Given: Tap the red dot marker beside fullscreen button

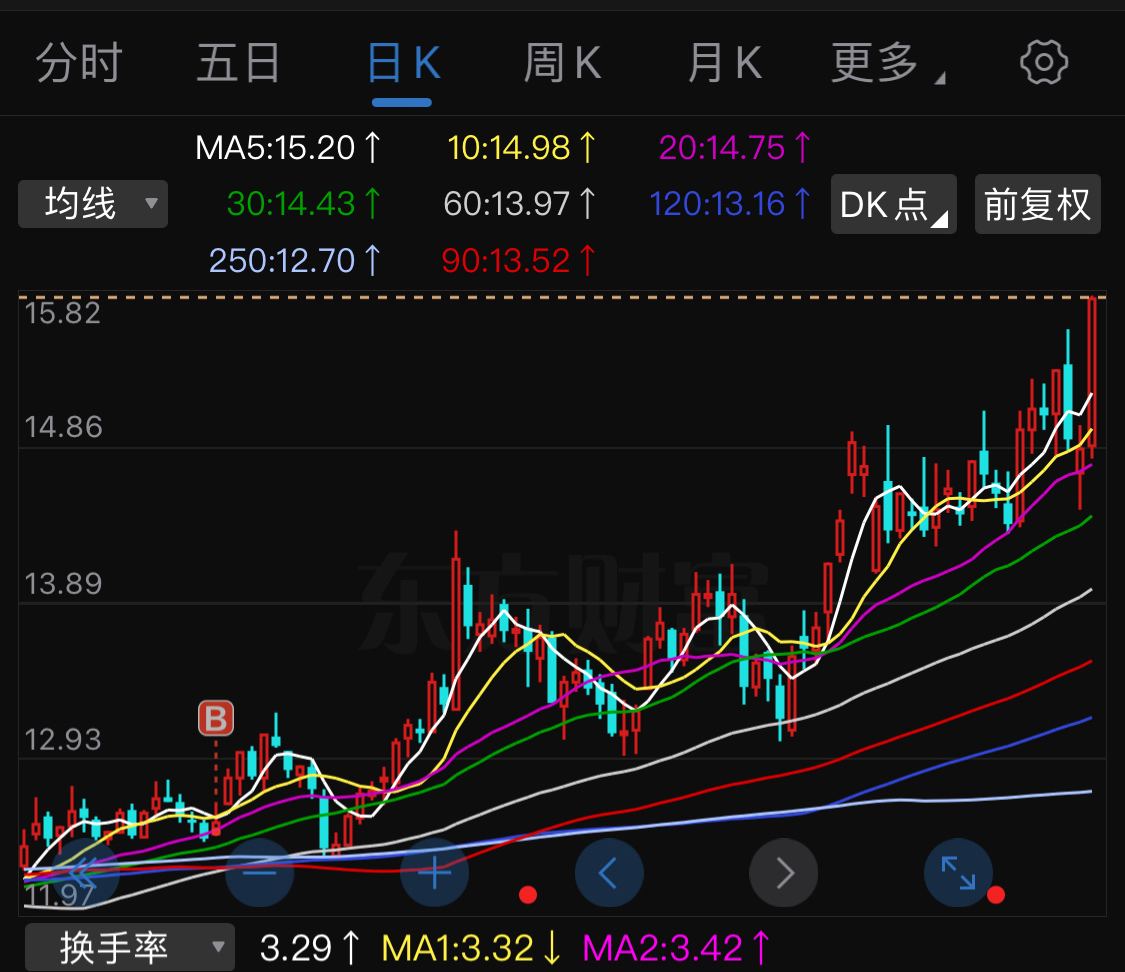Looking at the screenshot, I should pos(996,895).
